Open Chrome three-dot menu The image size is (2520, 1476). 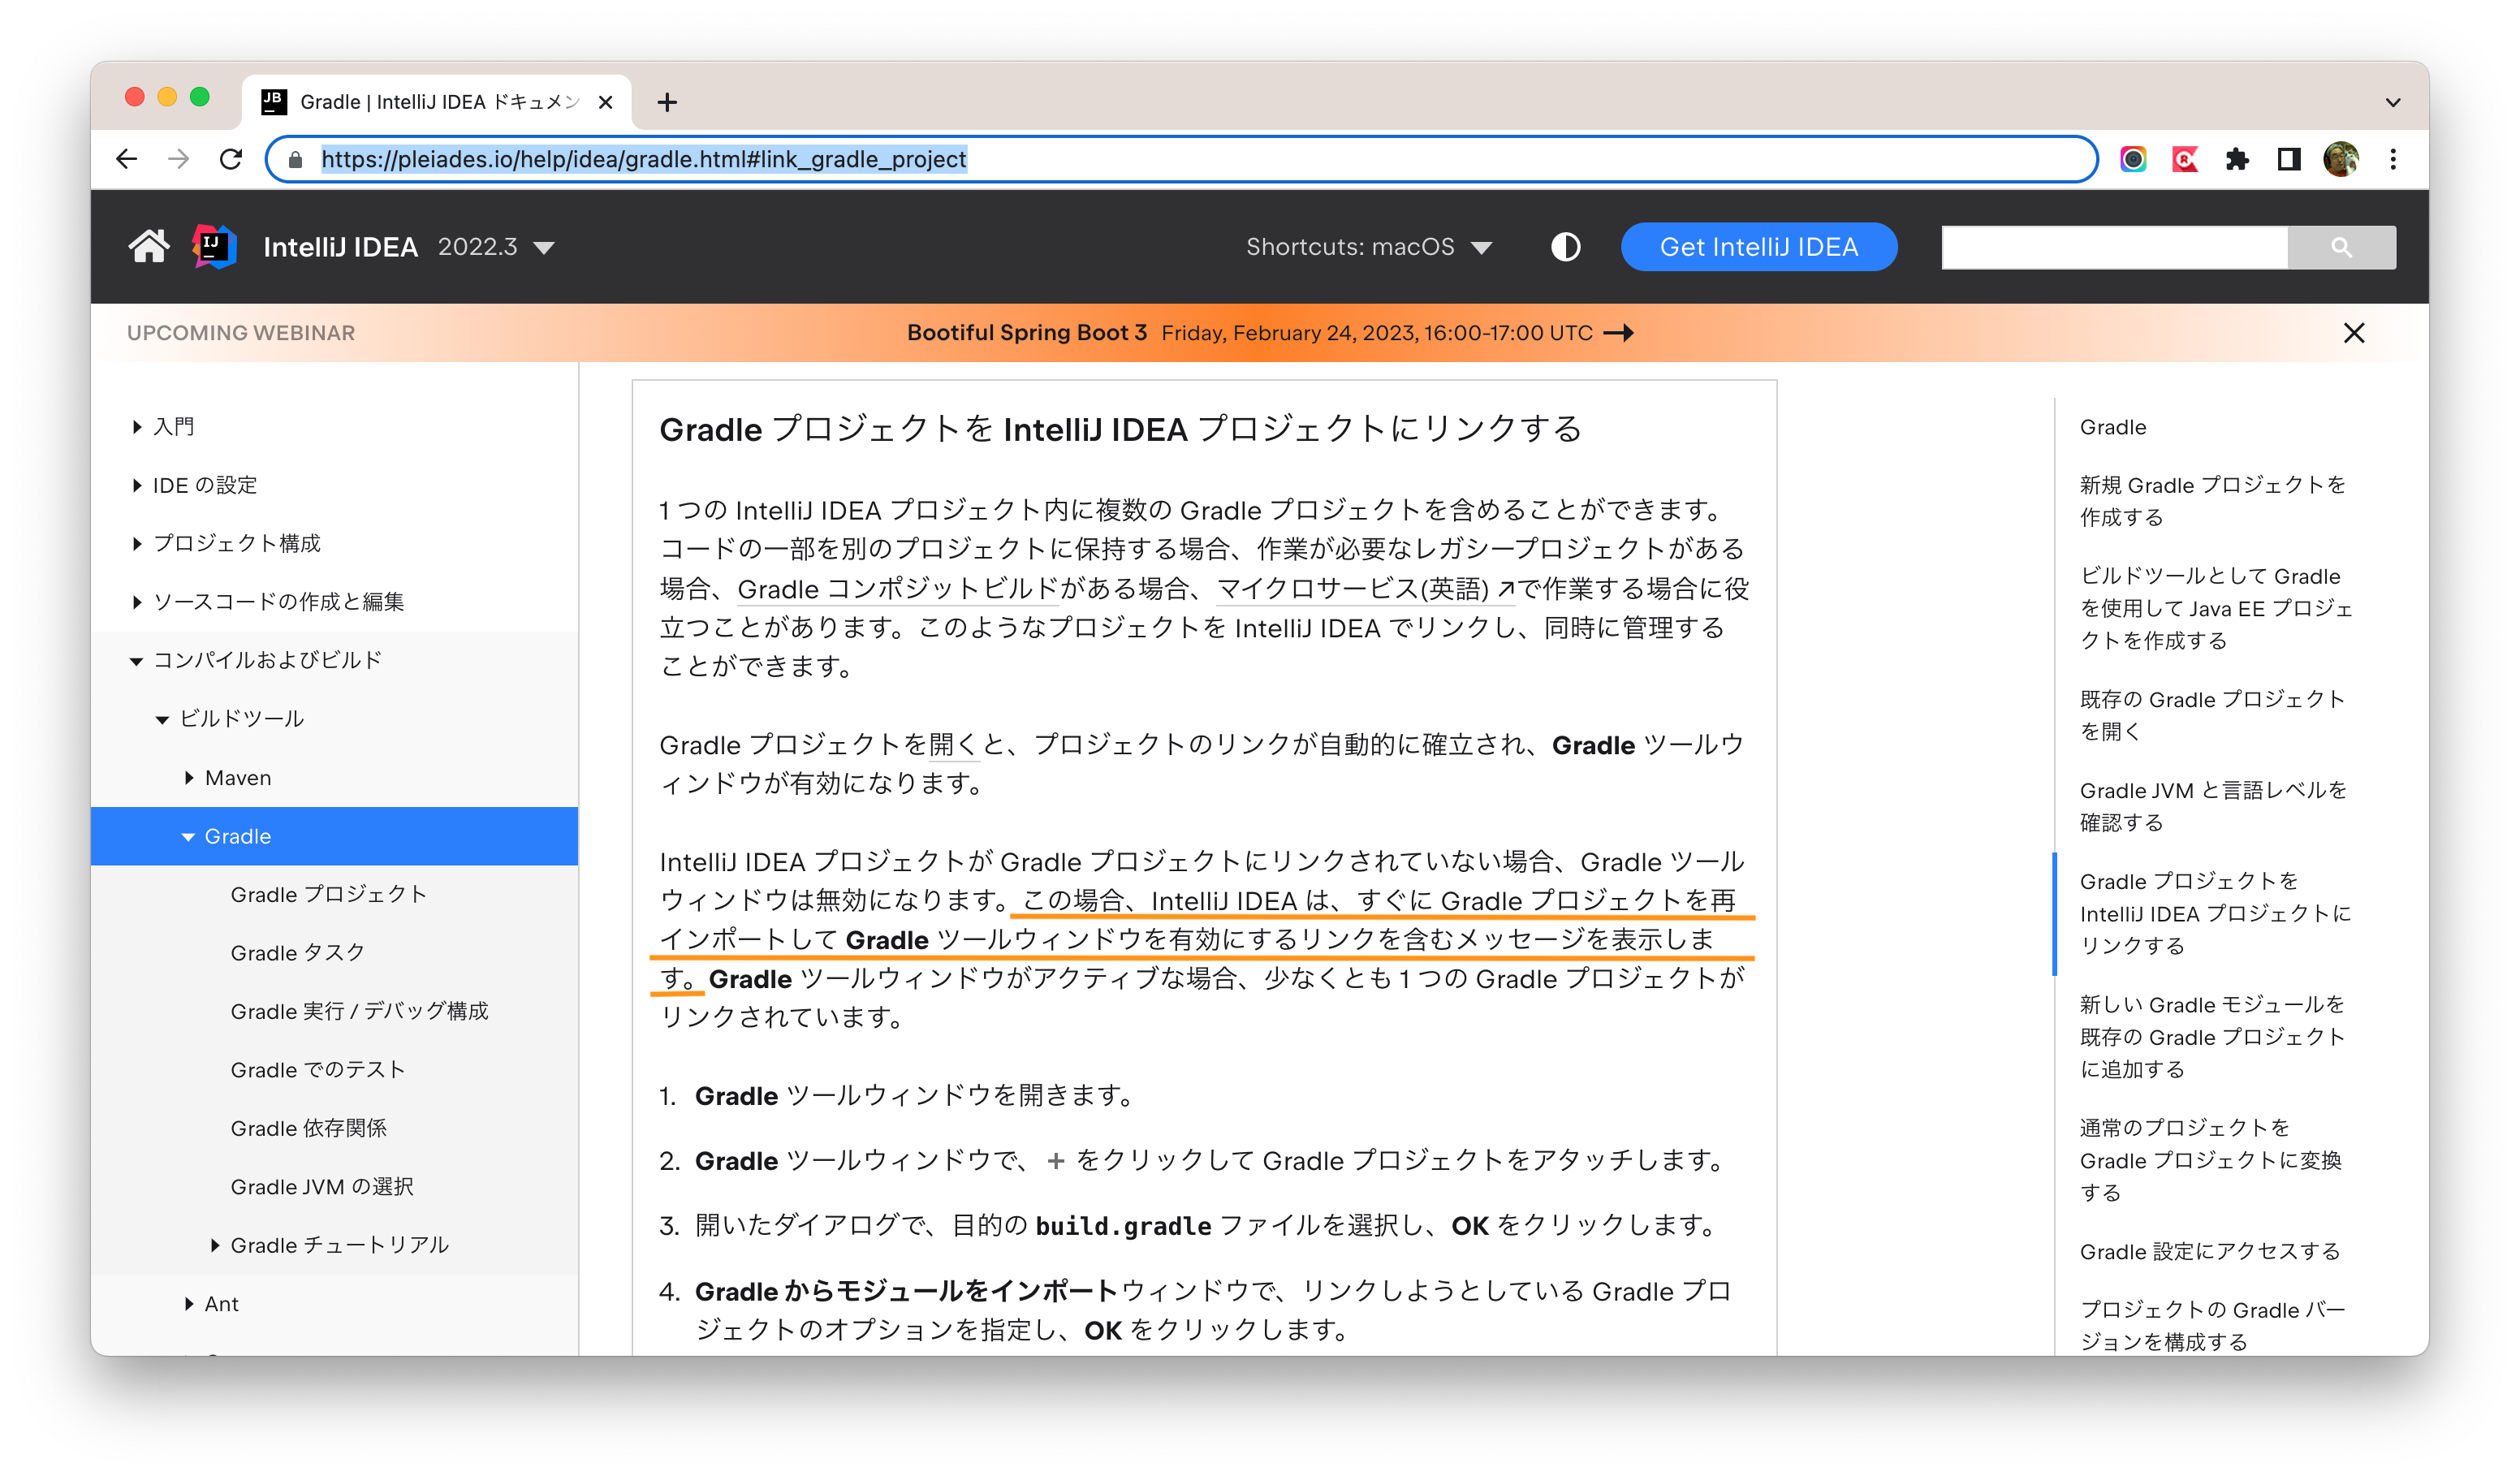(x=2393, y=159)
